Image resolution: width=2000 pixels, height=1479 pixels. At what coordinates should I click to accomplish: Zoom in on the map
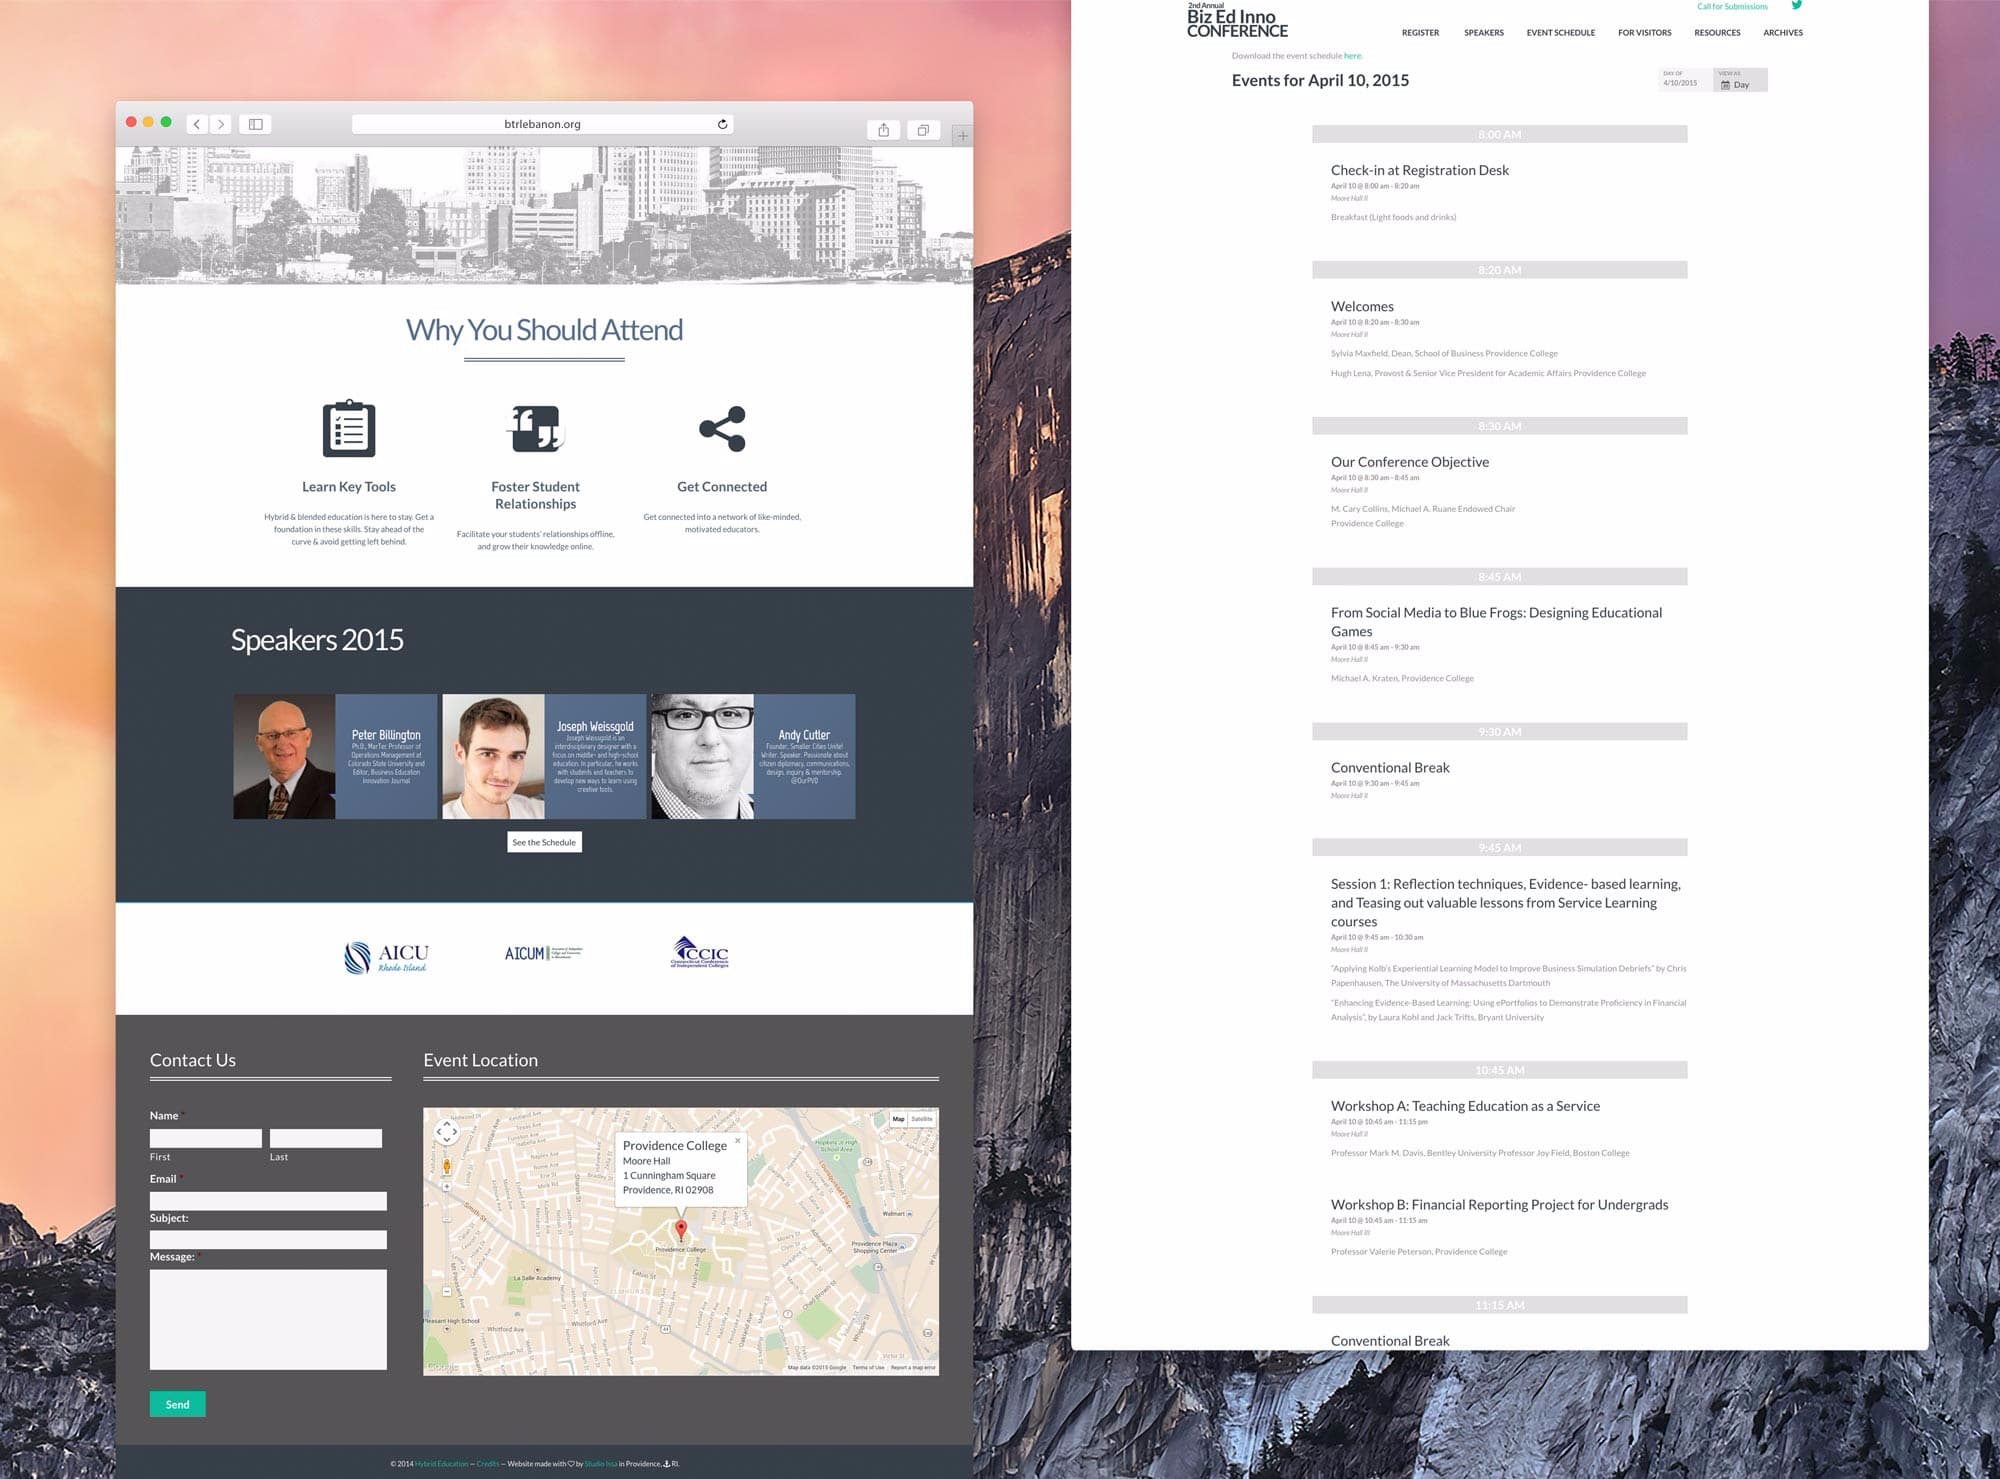click(x=446, y=1187)
